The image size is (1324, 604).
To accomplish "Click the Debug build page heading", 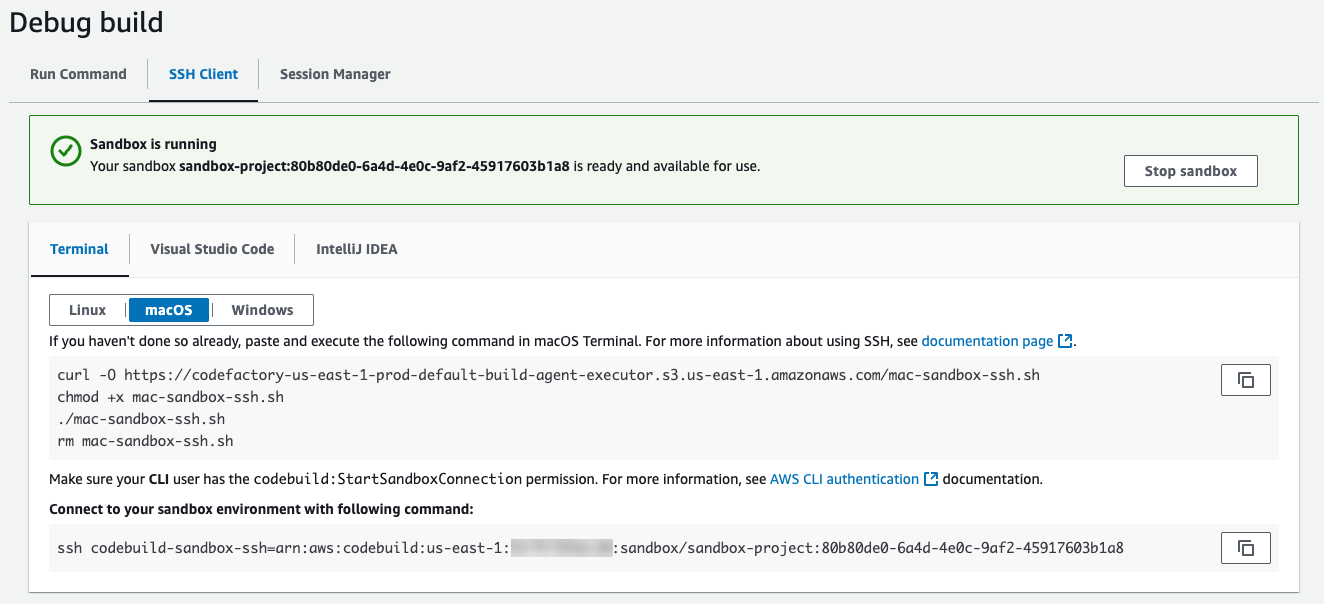I will 86,22.
